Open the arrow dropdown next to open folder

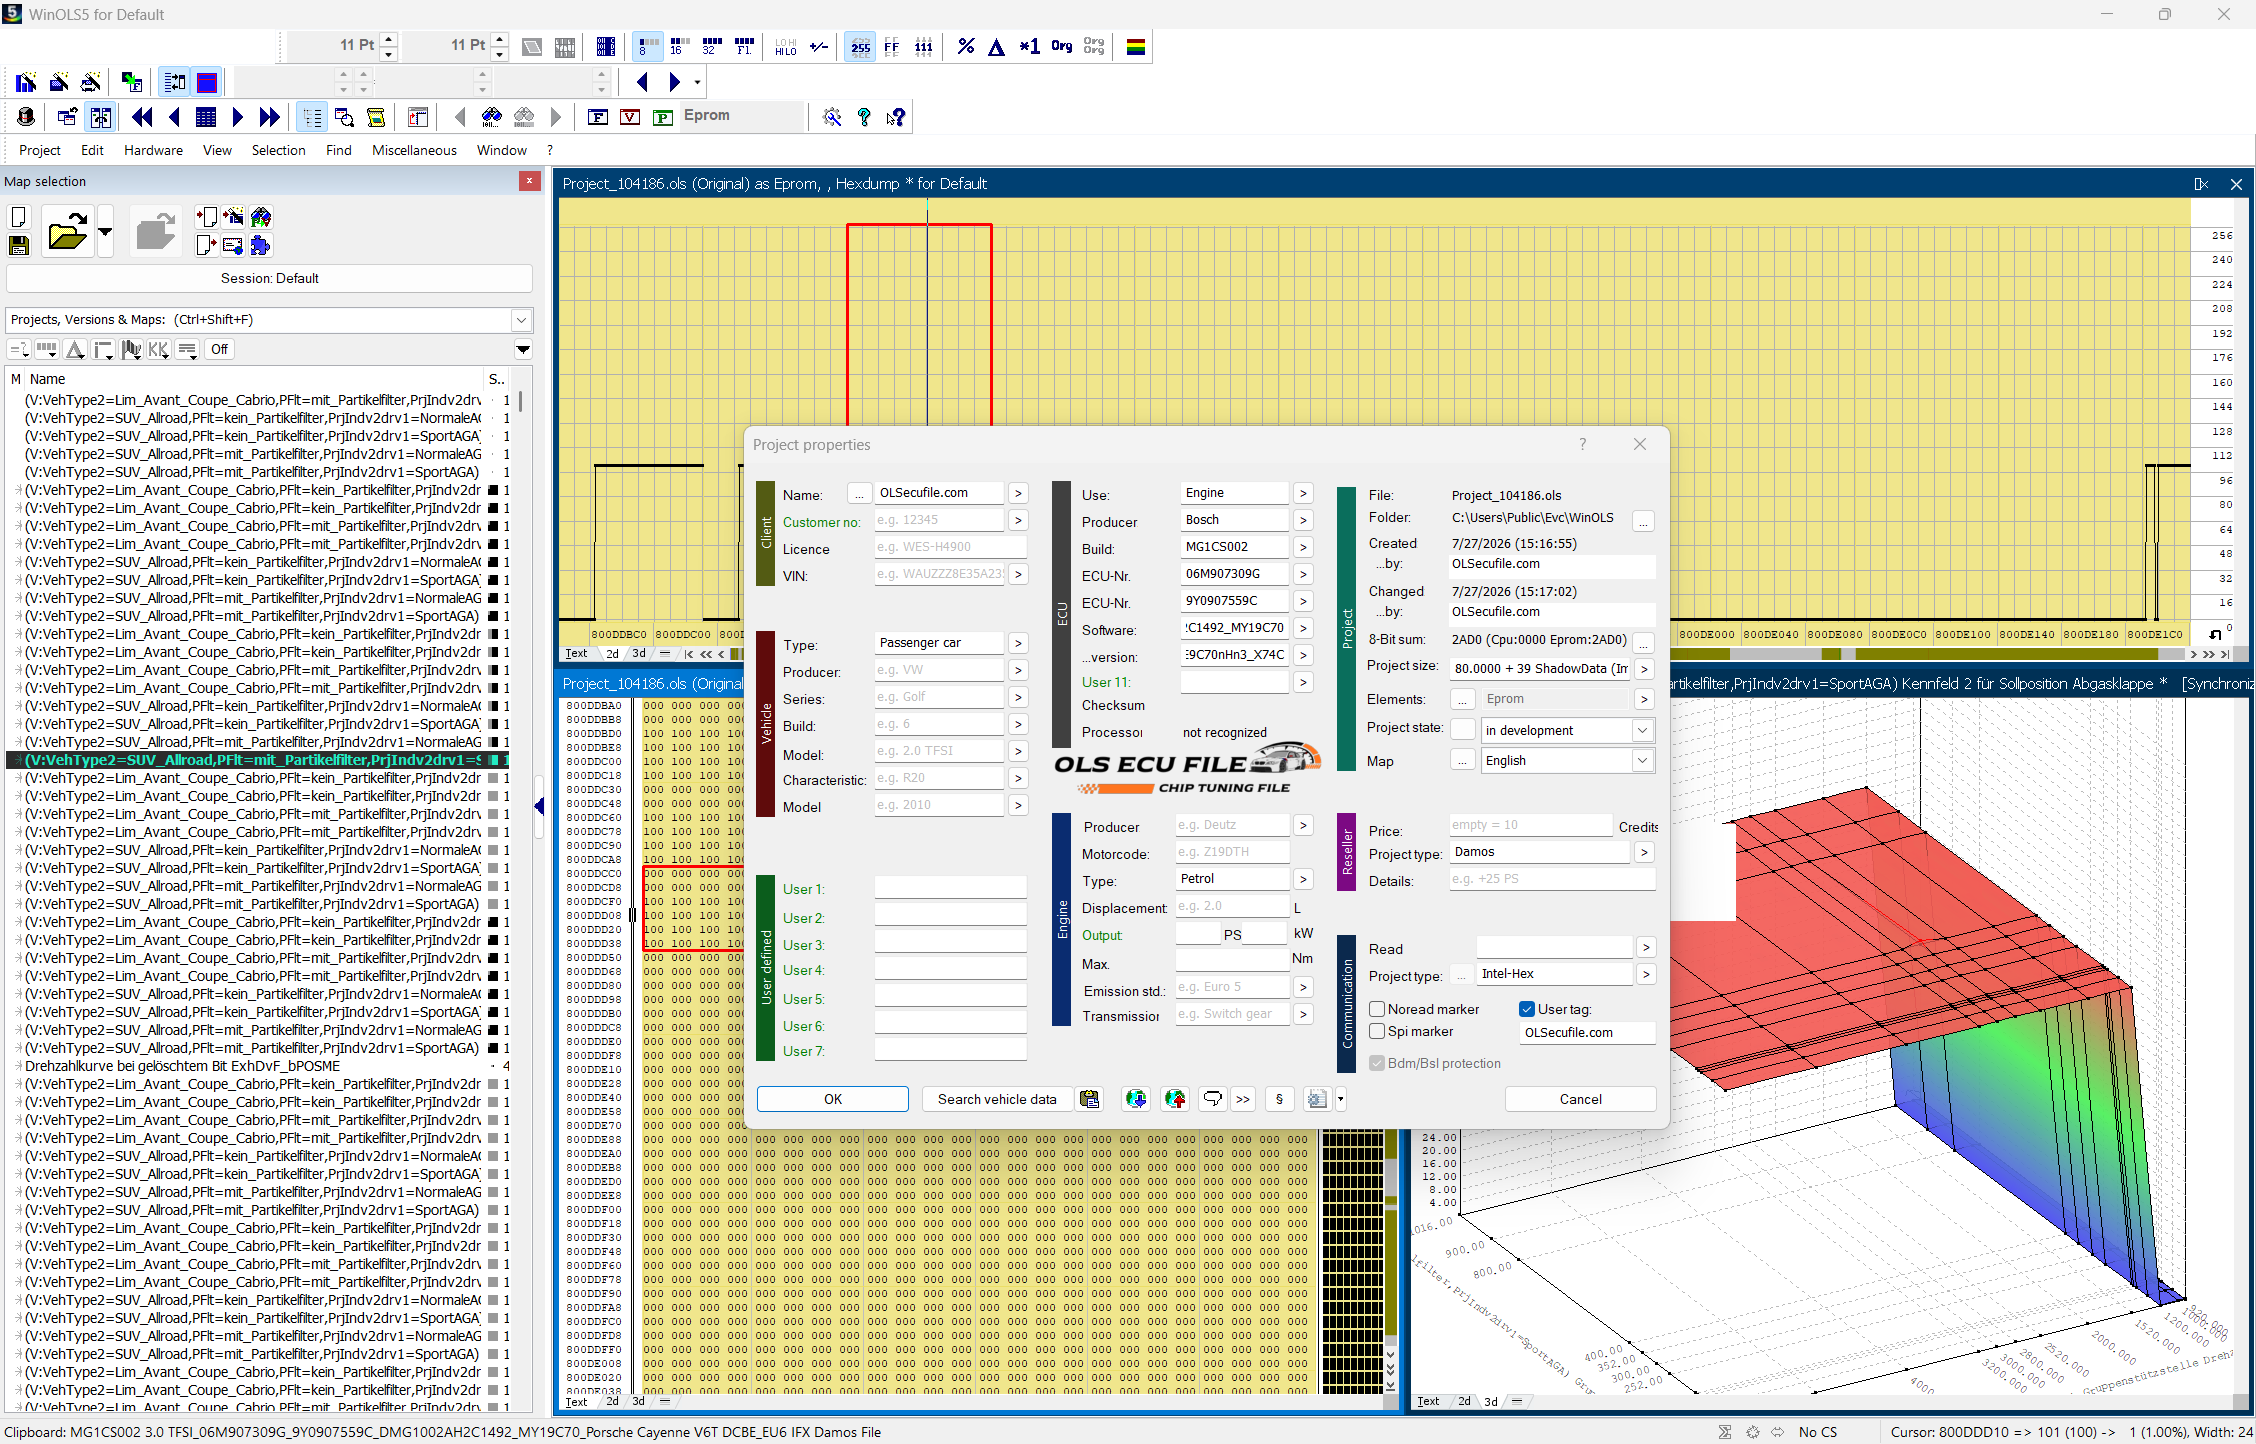[x=105, y=232]
